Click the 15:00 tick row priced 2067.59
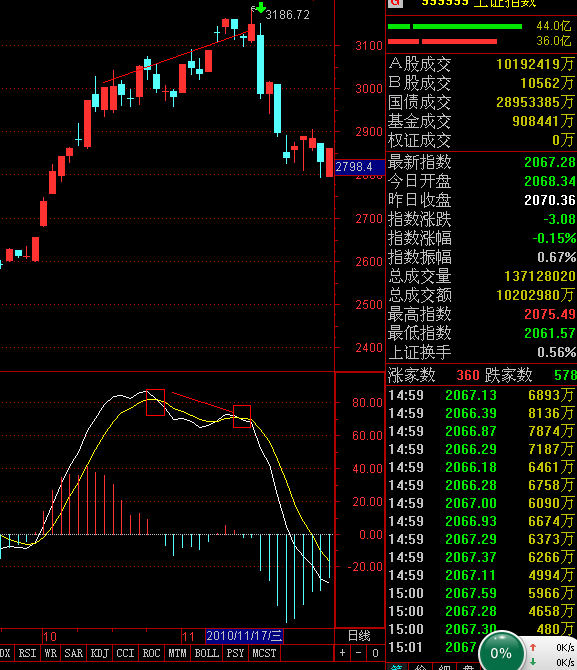 481,593
